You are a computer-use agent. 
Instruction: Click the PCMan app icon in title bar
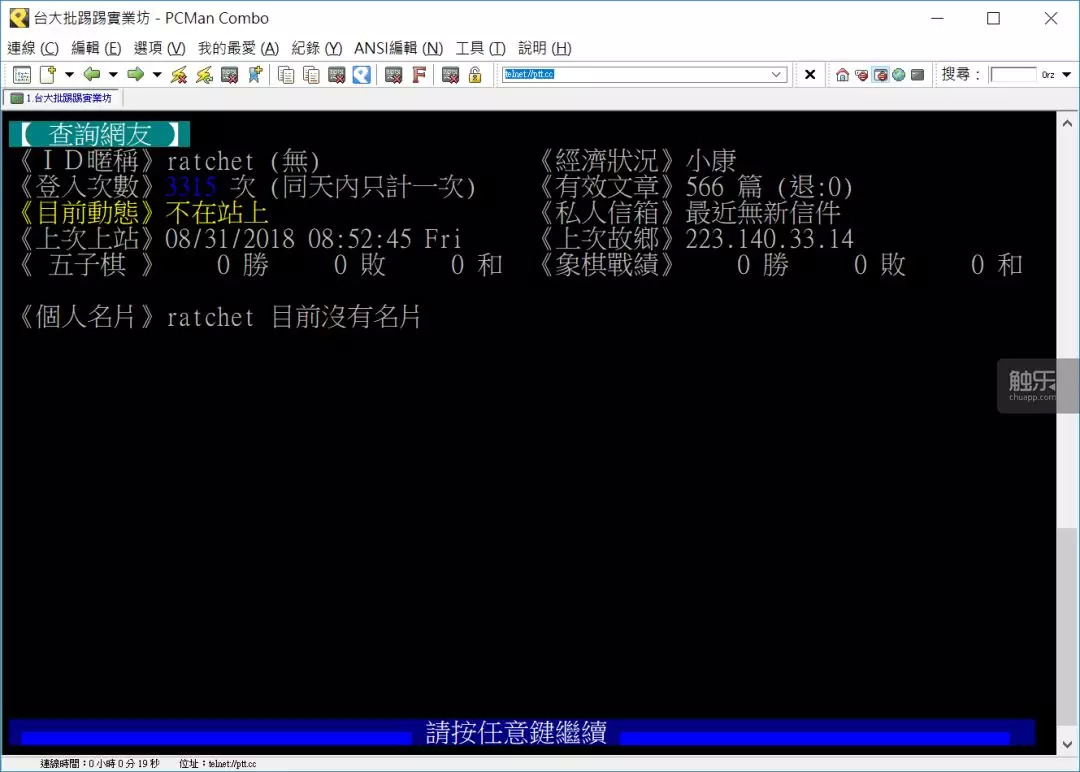coord(19,18)
